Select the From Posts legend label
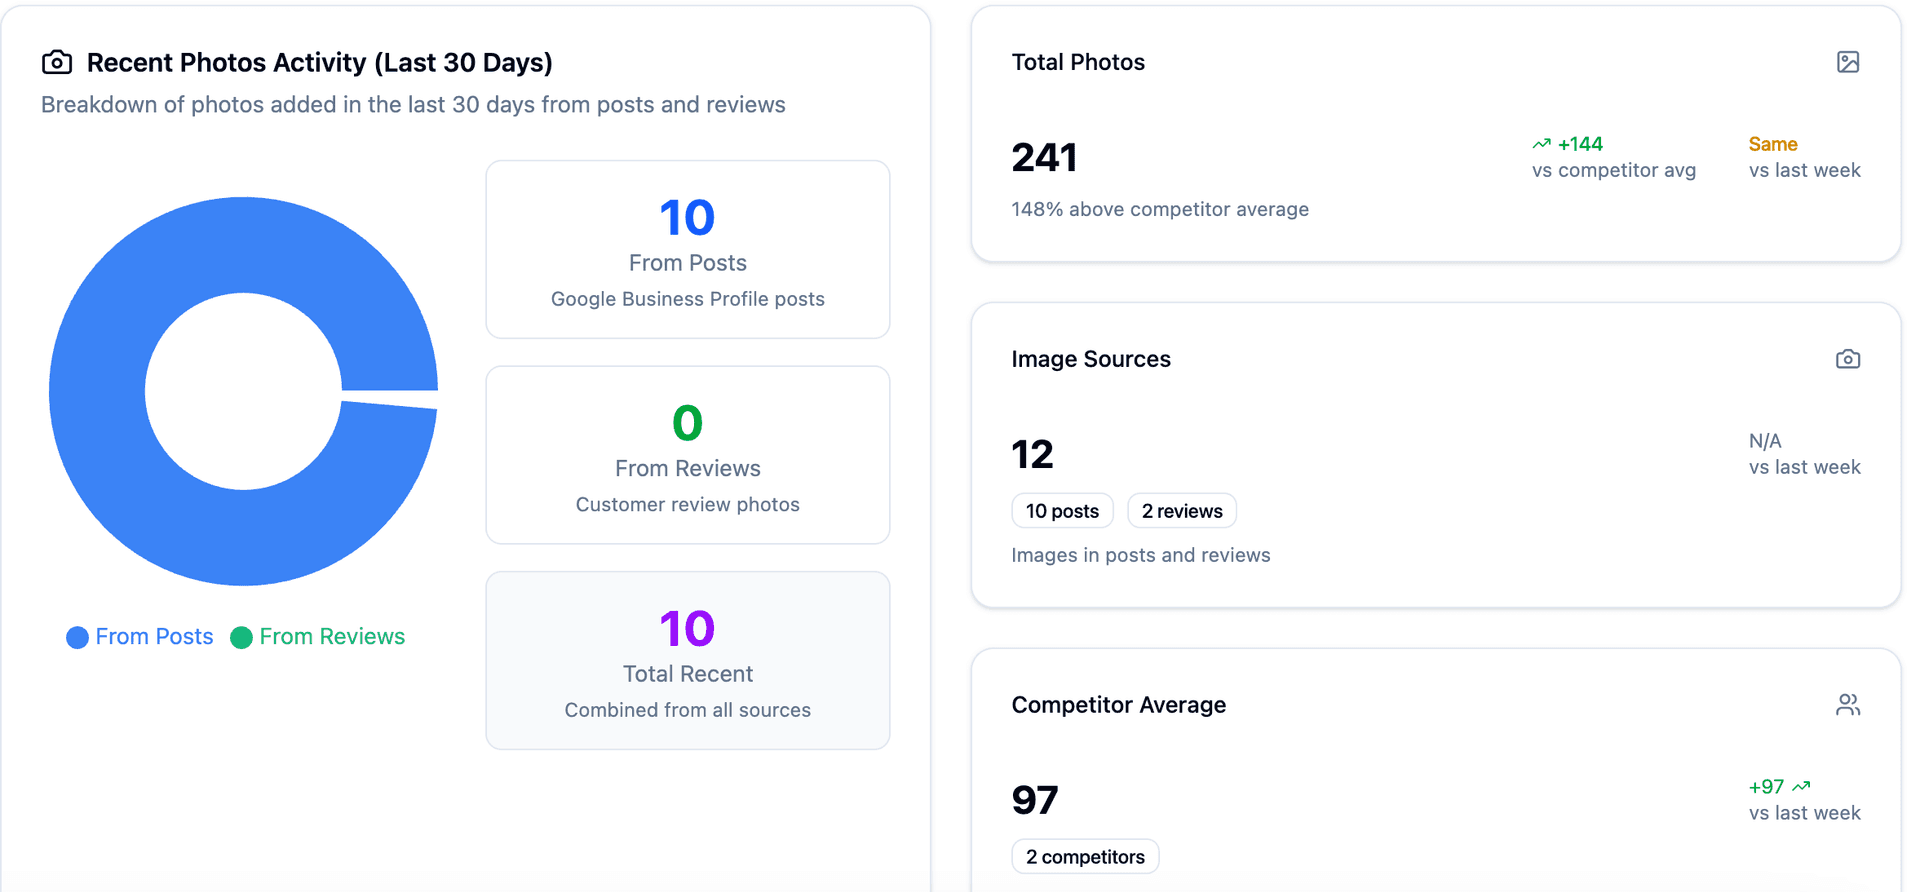Image resolution: width=1920 pixels, height=892 pixels. pos(154,636)
